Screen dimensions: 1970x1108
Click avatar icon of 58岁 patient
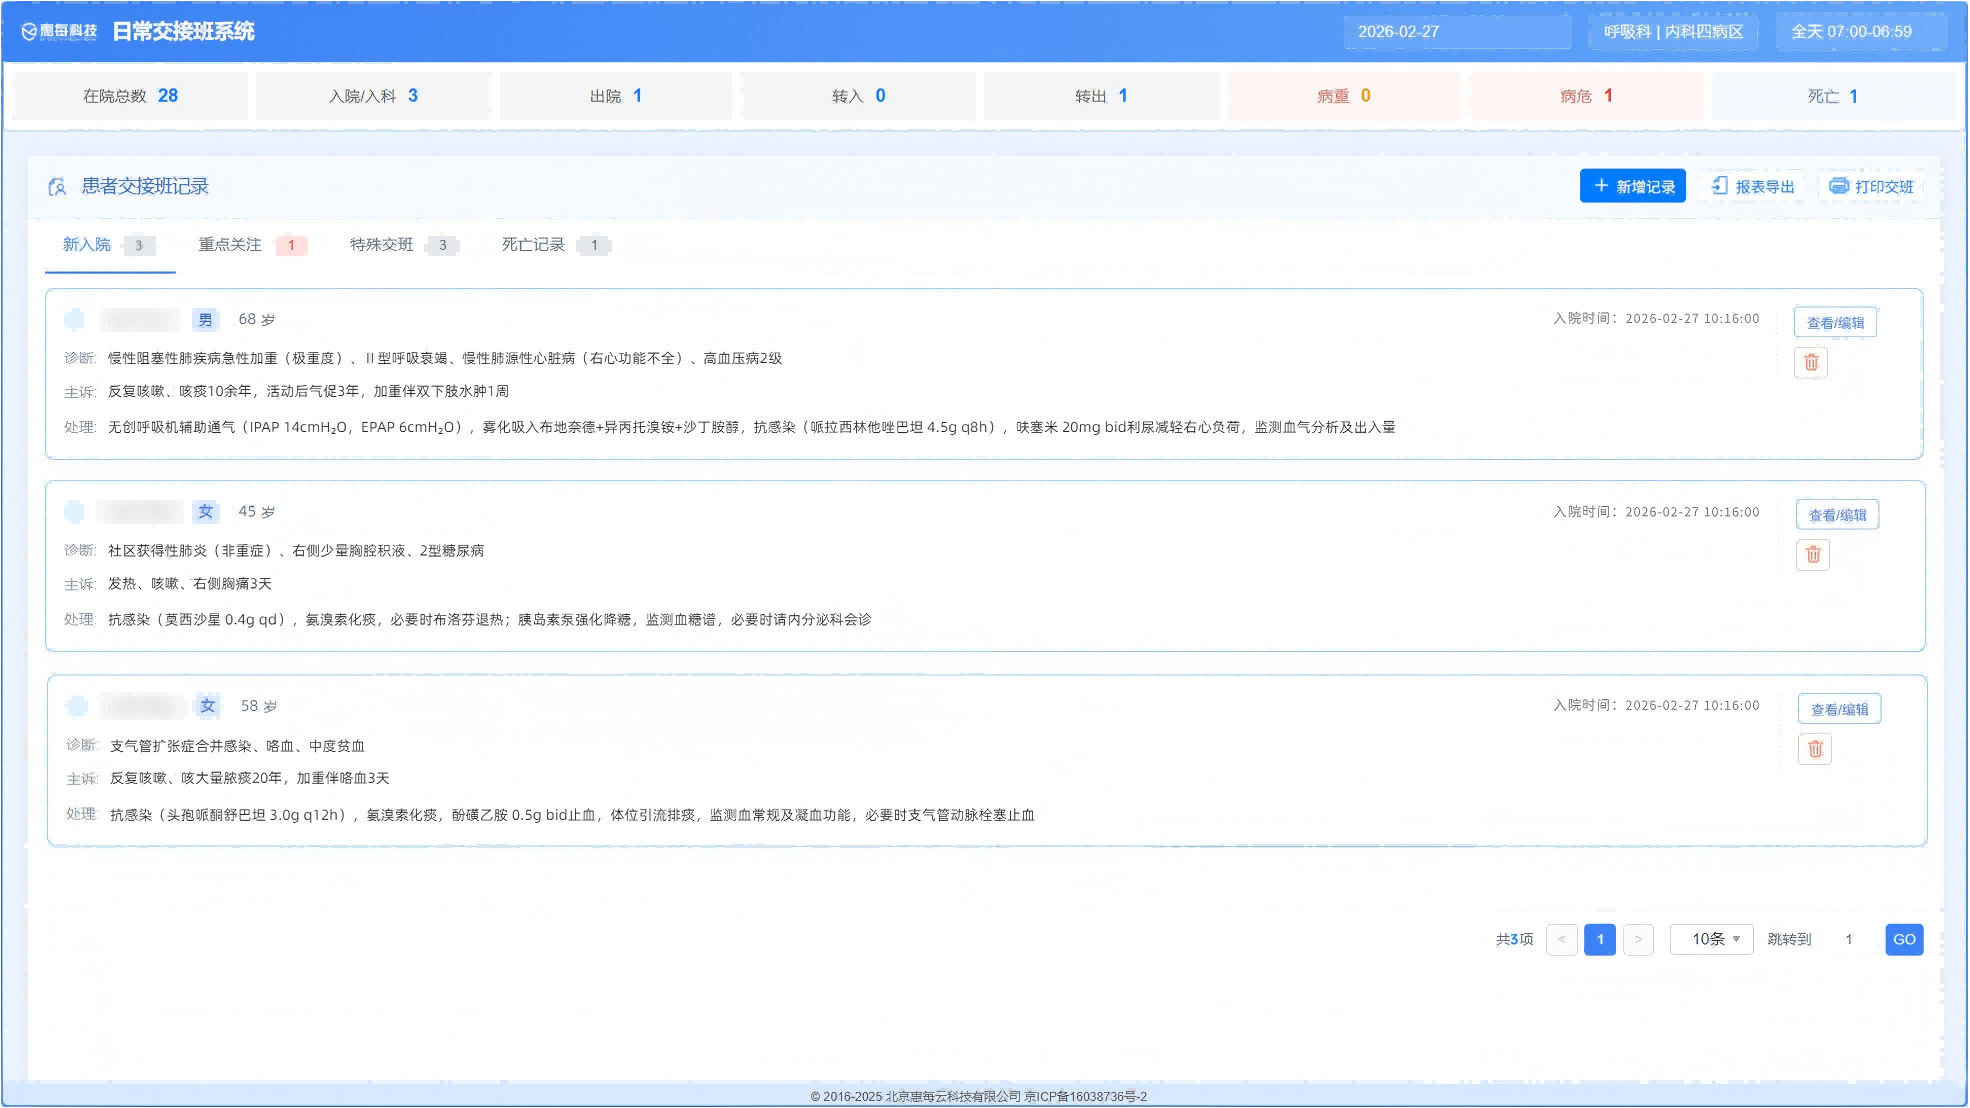76,706
